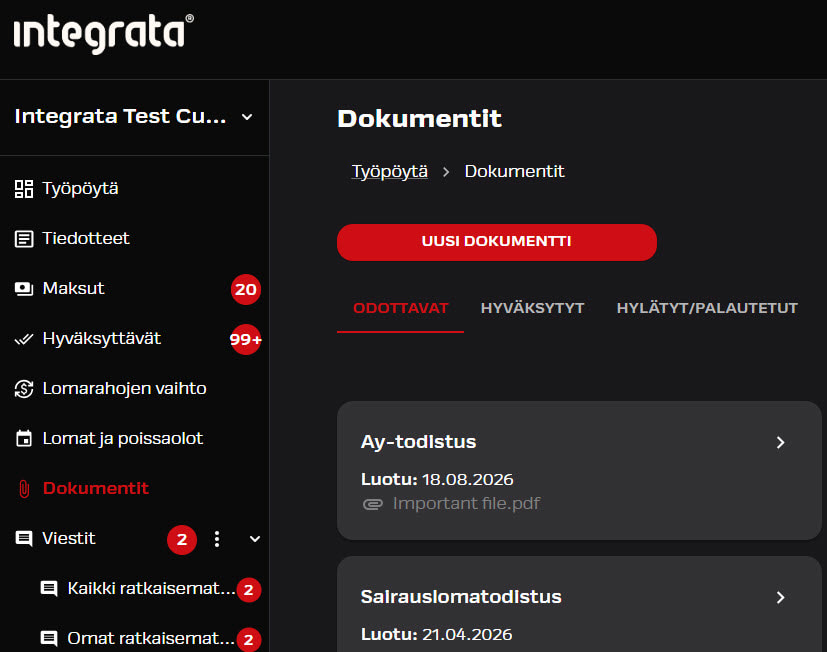Select the Odottavat tab
Image resolution: width=827 pixels, height=652 pixels.
click(x=400, y=308)
